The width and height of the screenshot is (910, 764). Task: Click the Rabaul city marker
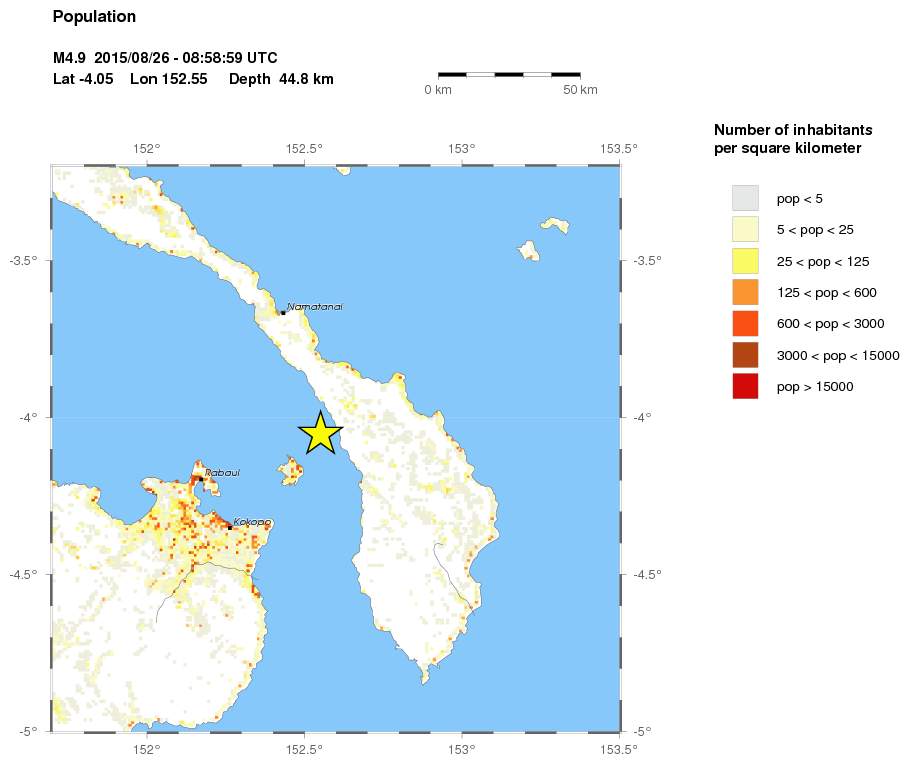[x=201, y=479]
